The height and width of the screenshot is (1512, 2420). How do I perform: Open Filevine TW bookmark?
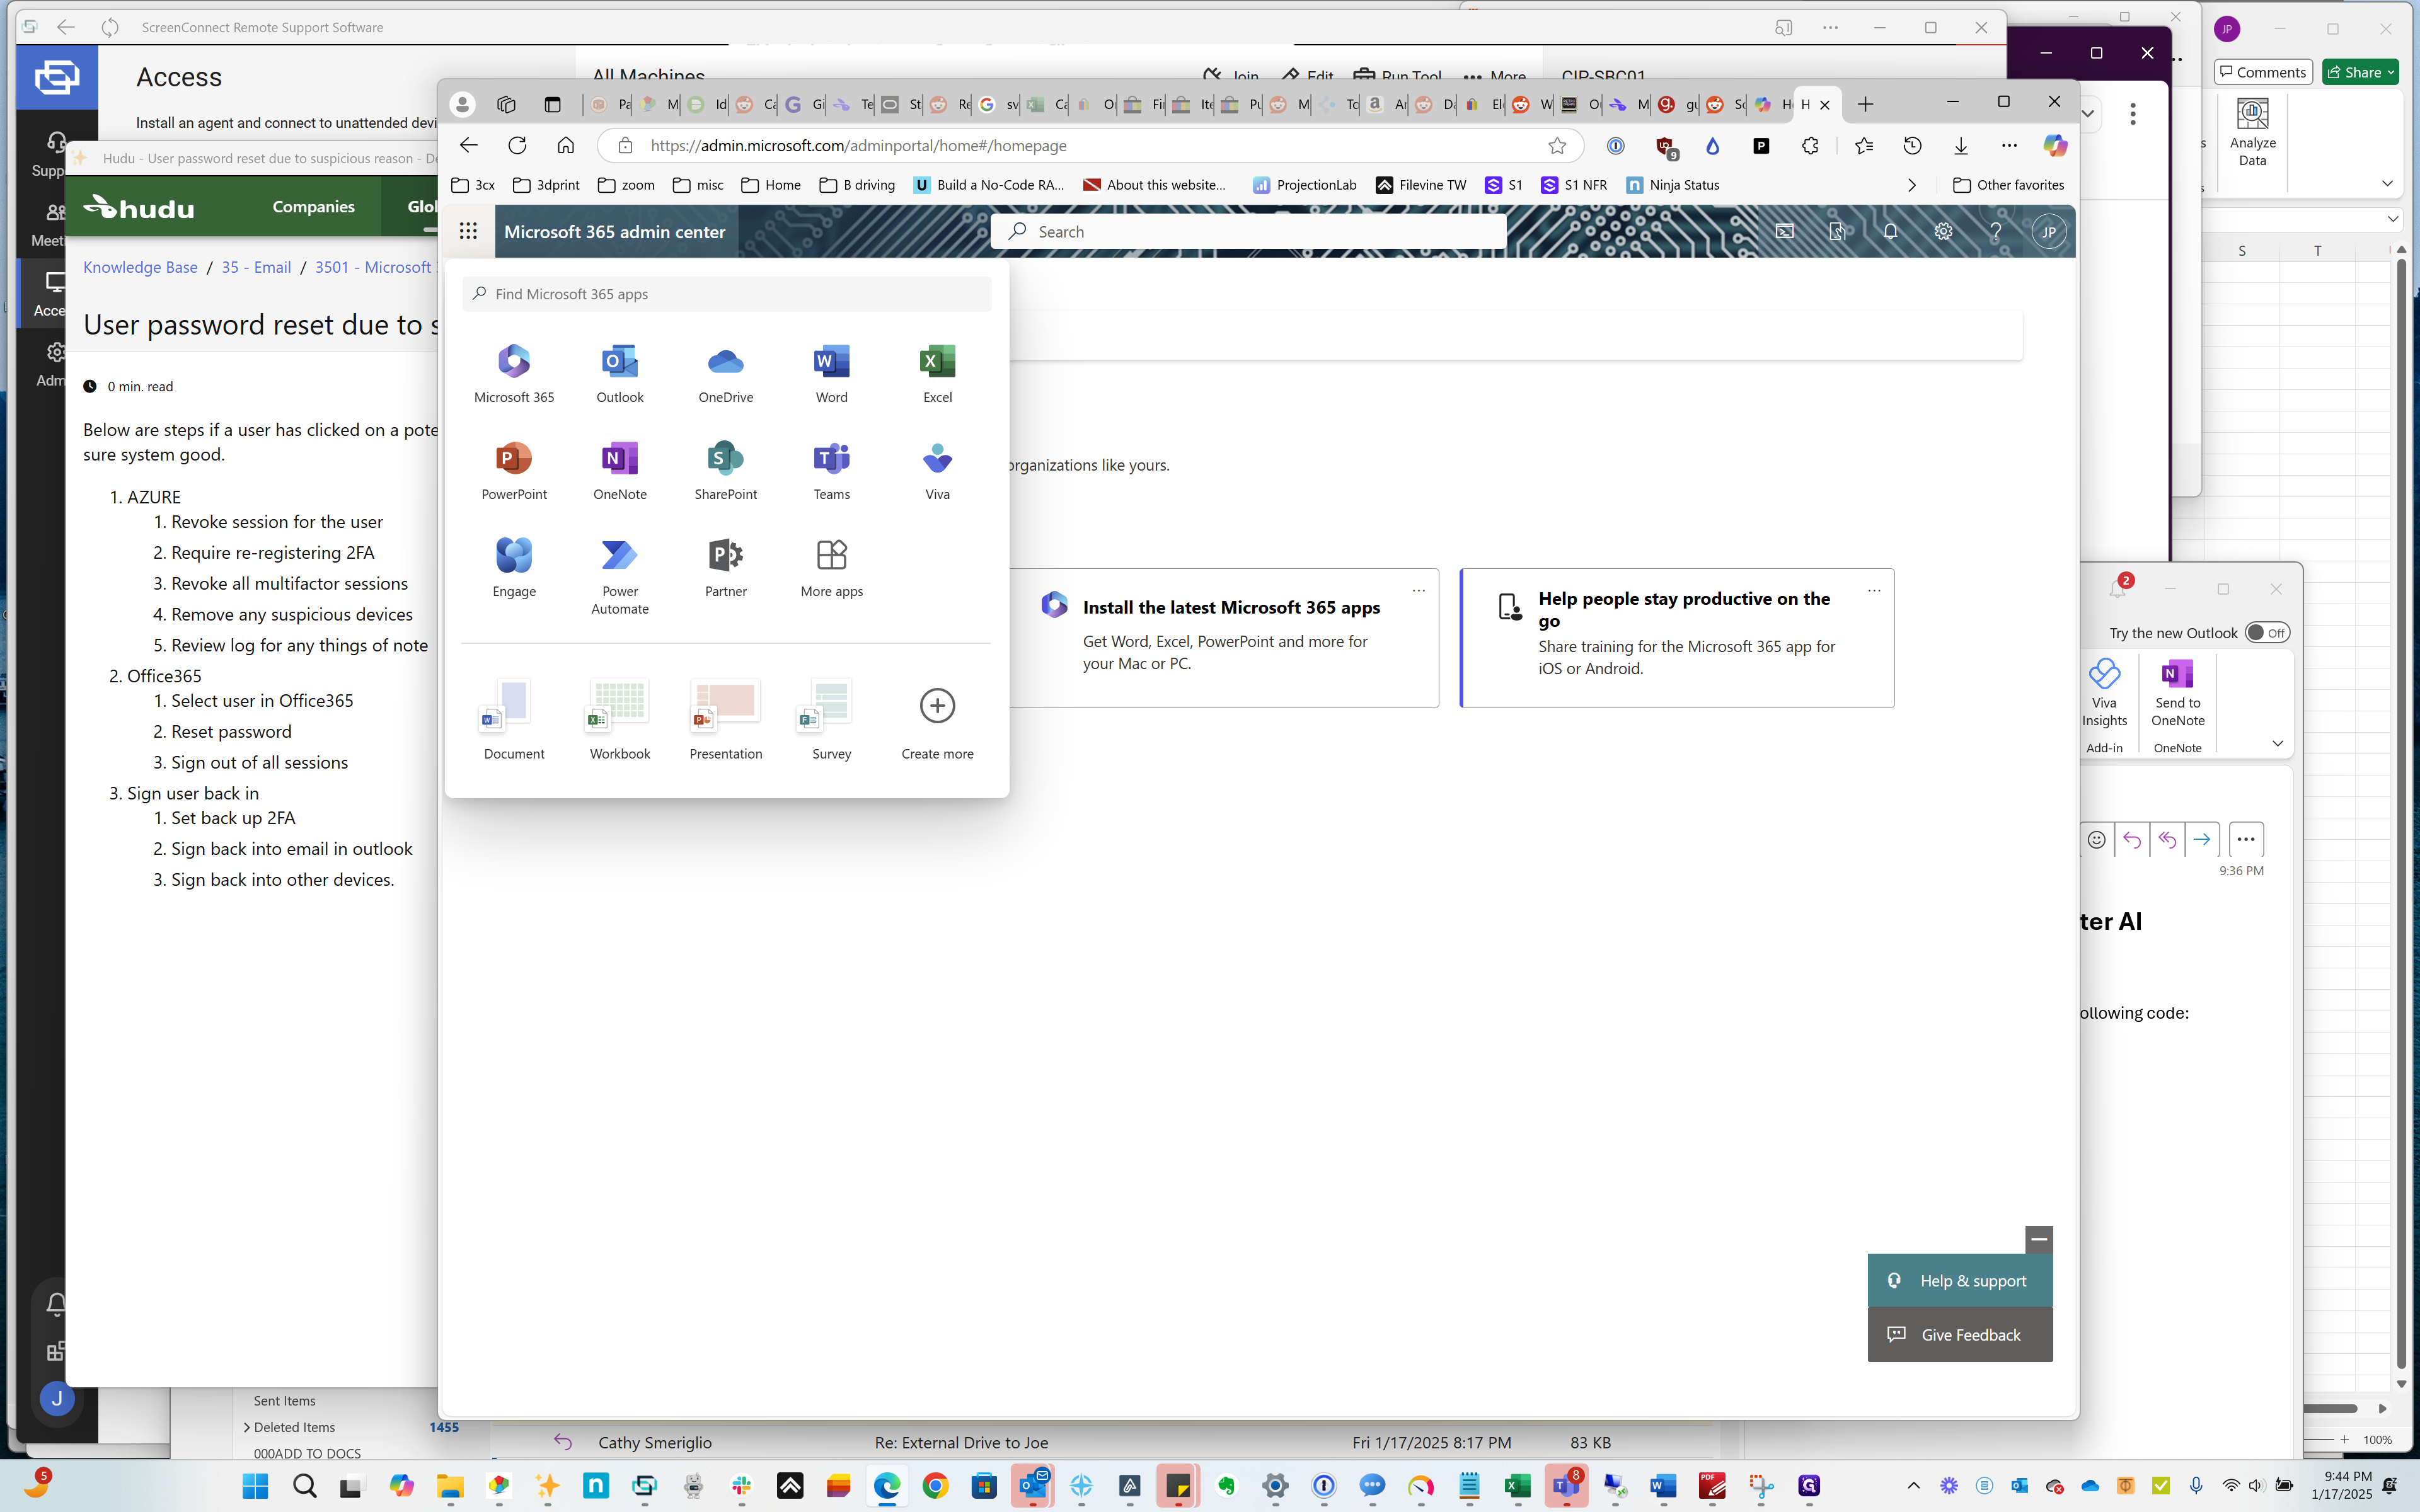point(1421,185)
